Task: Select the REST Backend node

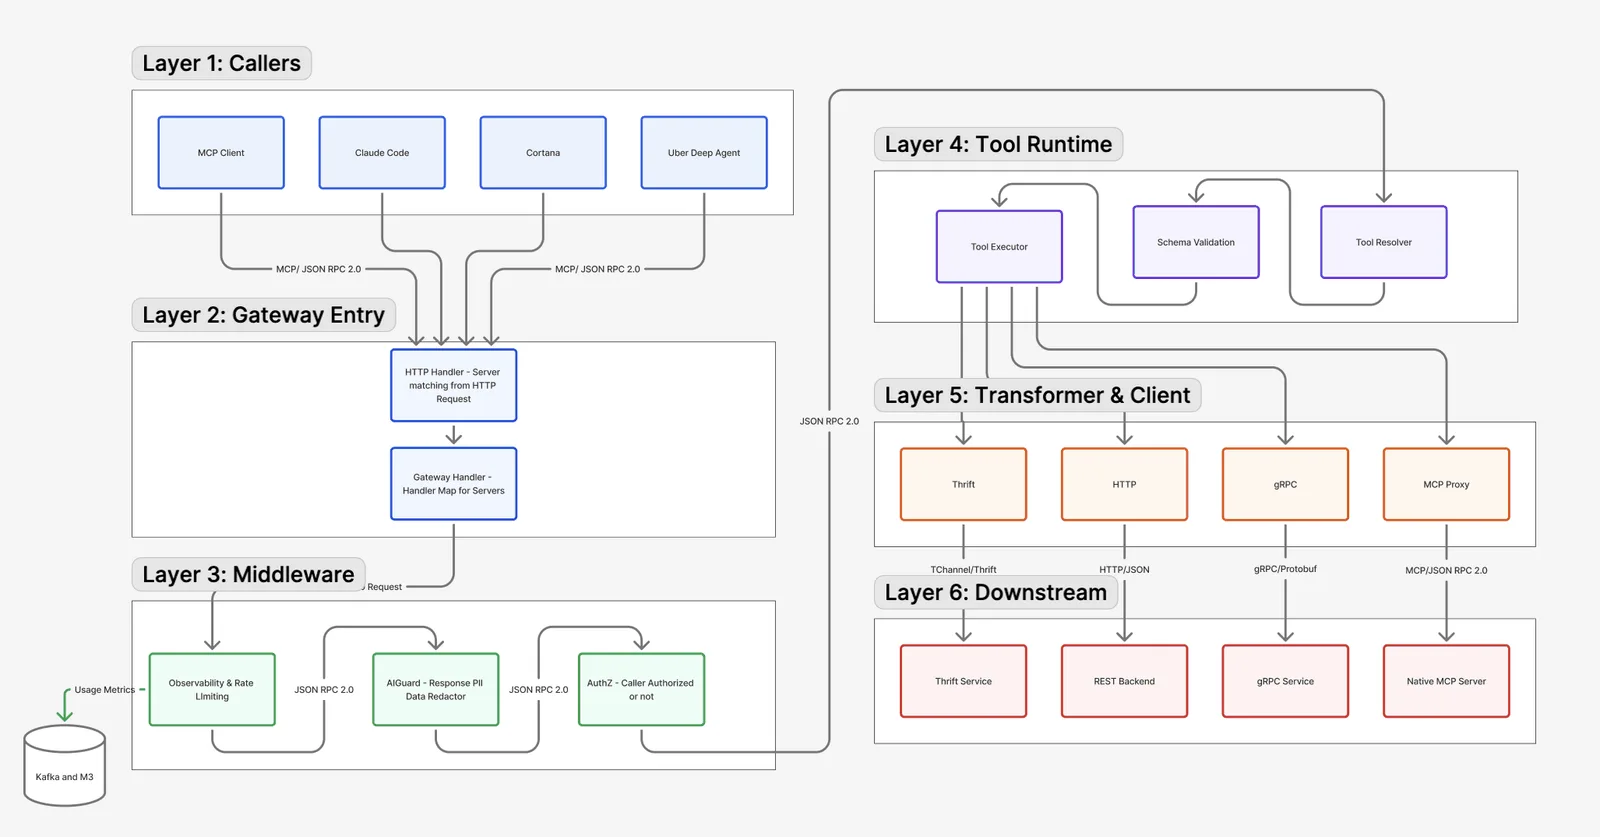Action: [1124, 681]
